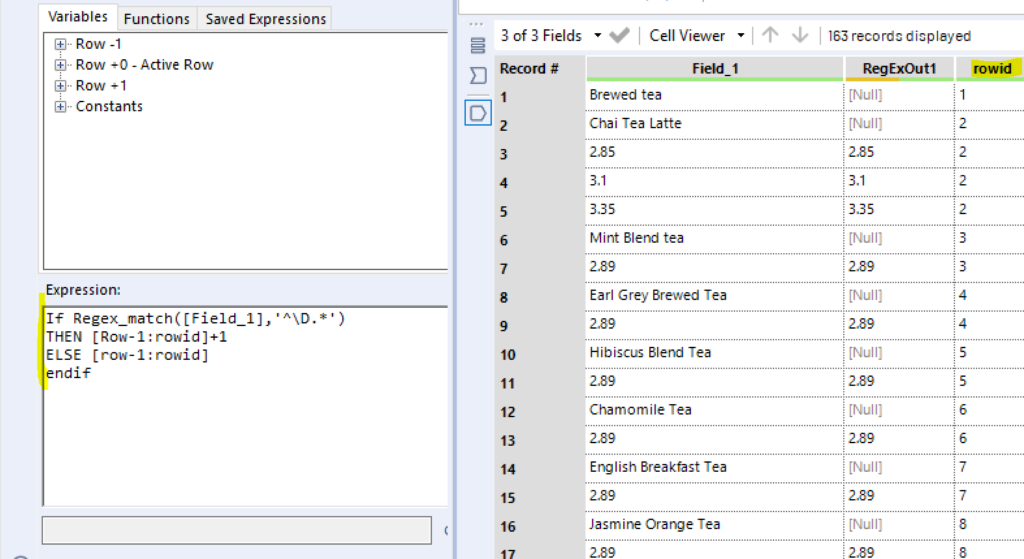Open the 3 of 3 Fields dropdown
This screenshot has height=559, width=1024.
point(597,35)
